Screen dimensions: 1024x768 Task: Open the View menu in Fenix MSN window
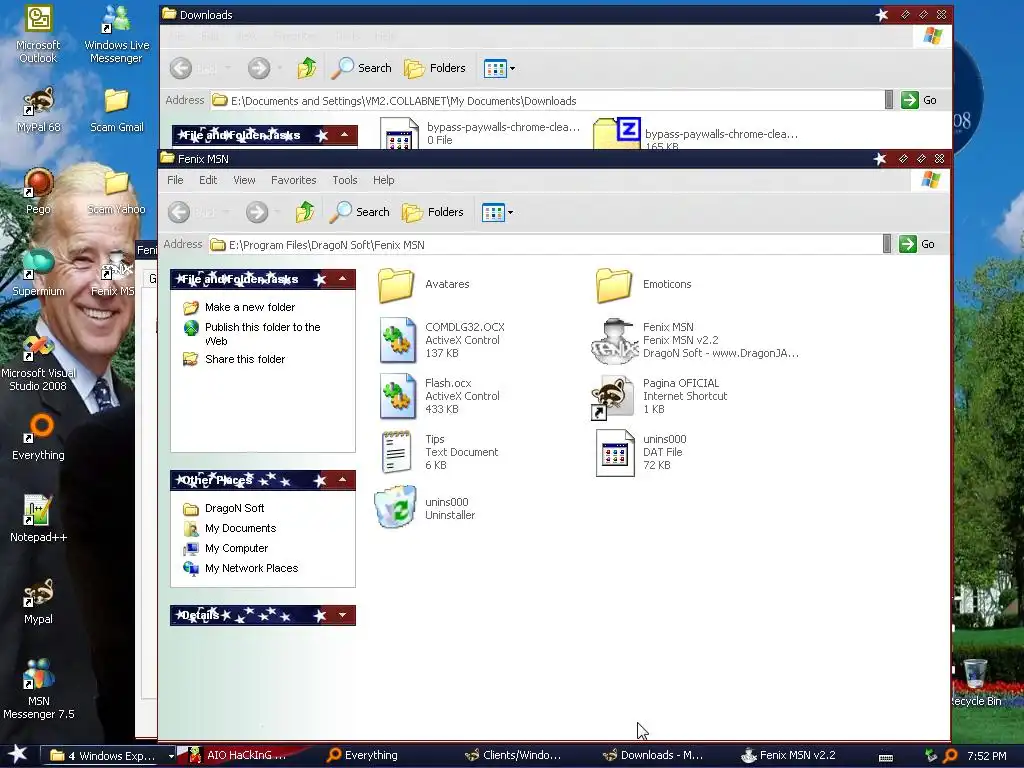(x=244, y=180)
